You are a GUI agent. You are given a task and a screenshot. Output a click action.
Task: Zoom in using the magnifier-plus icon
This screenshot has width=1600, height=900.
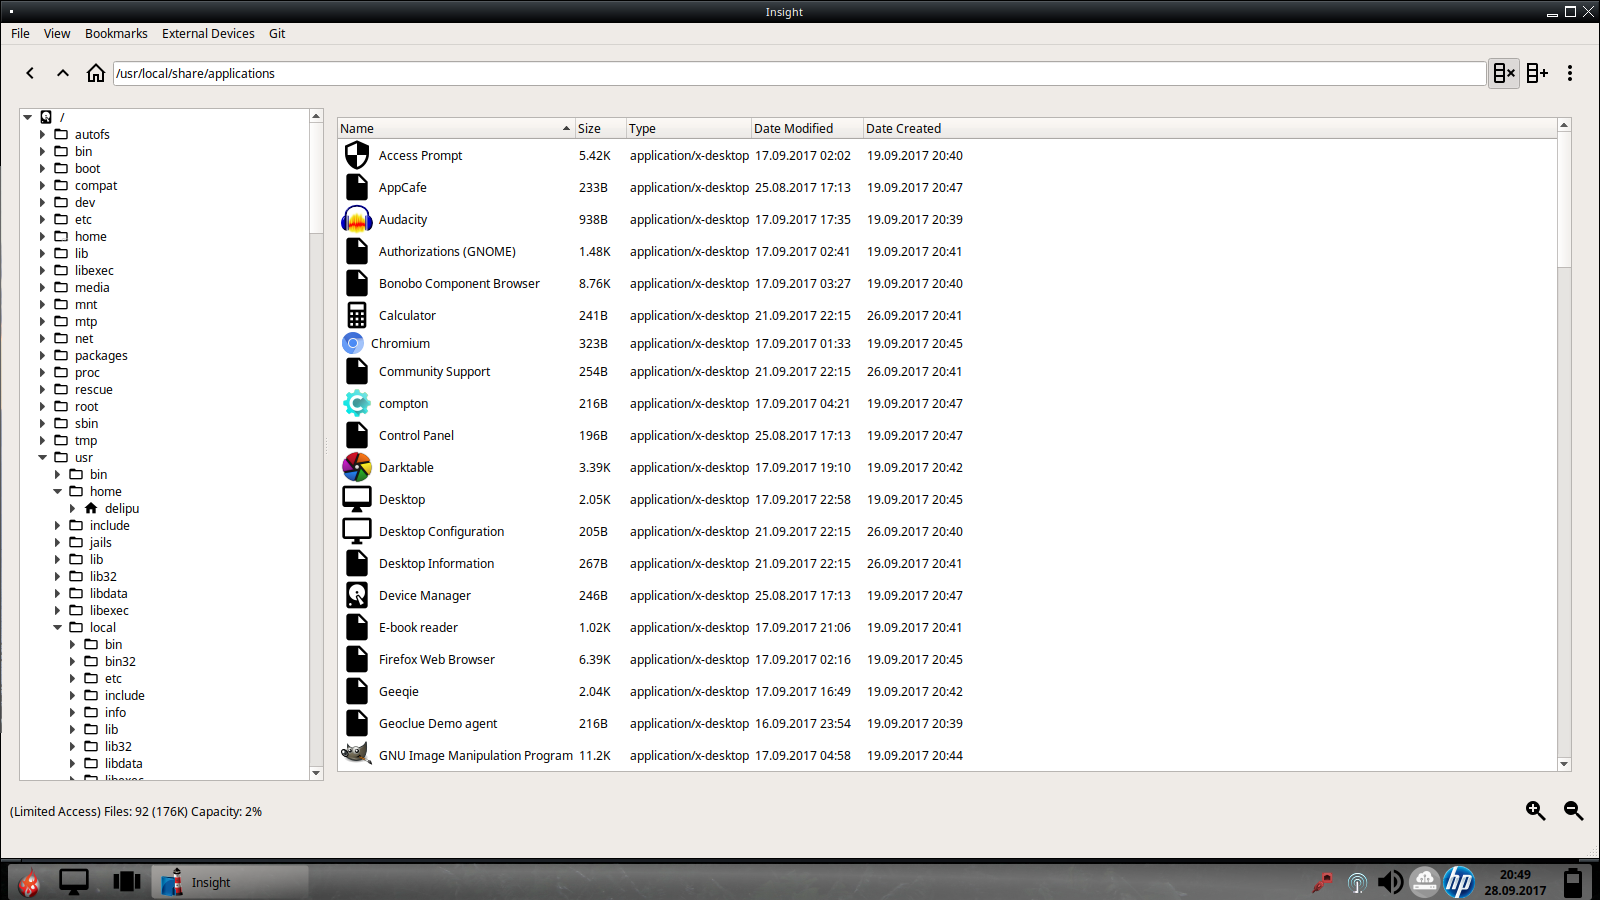[1535, 811]
